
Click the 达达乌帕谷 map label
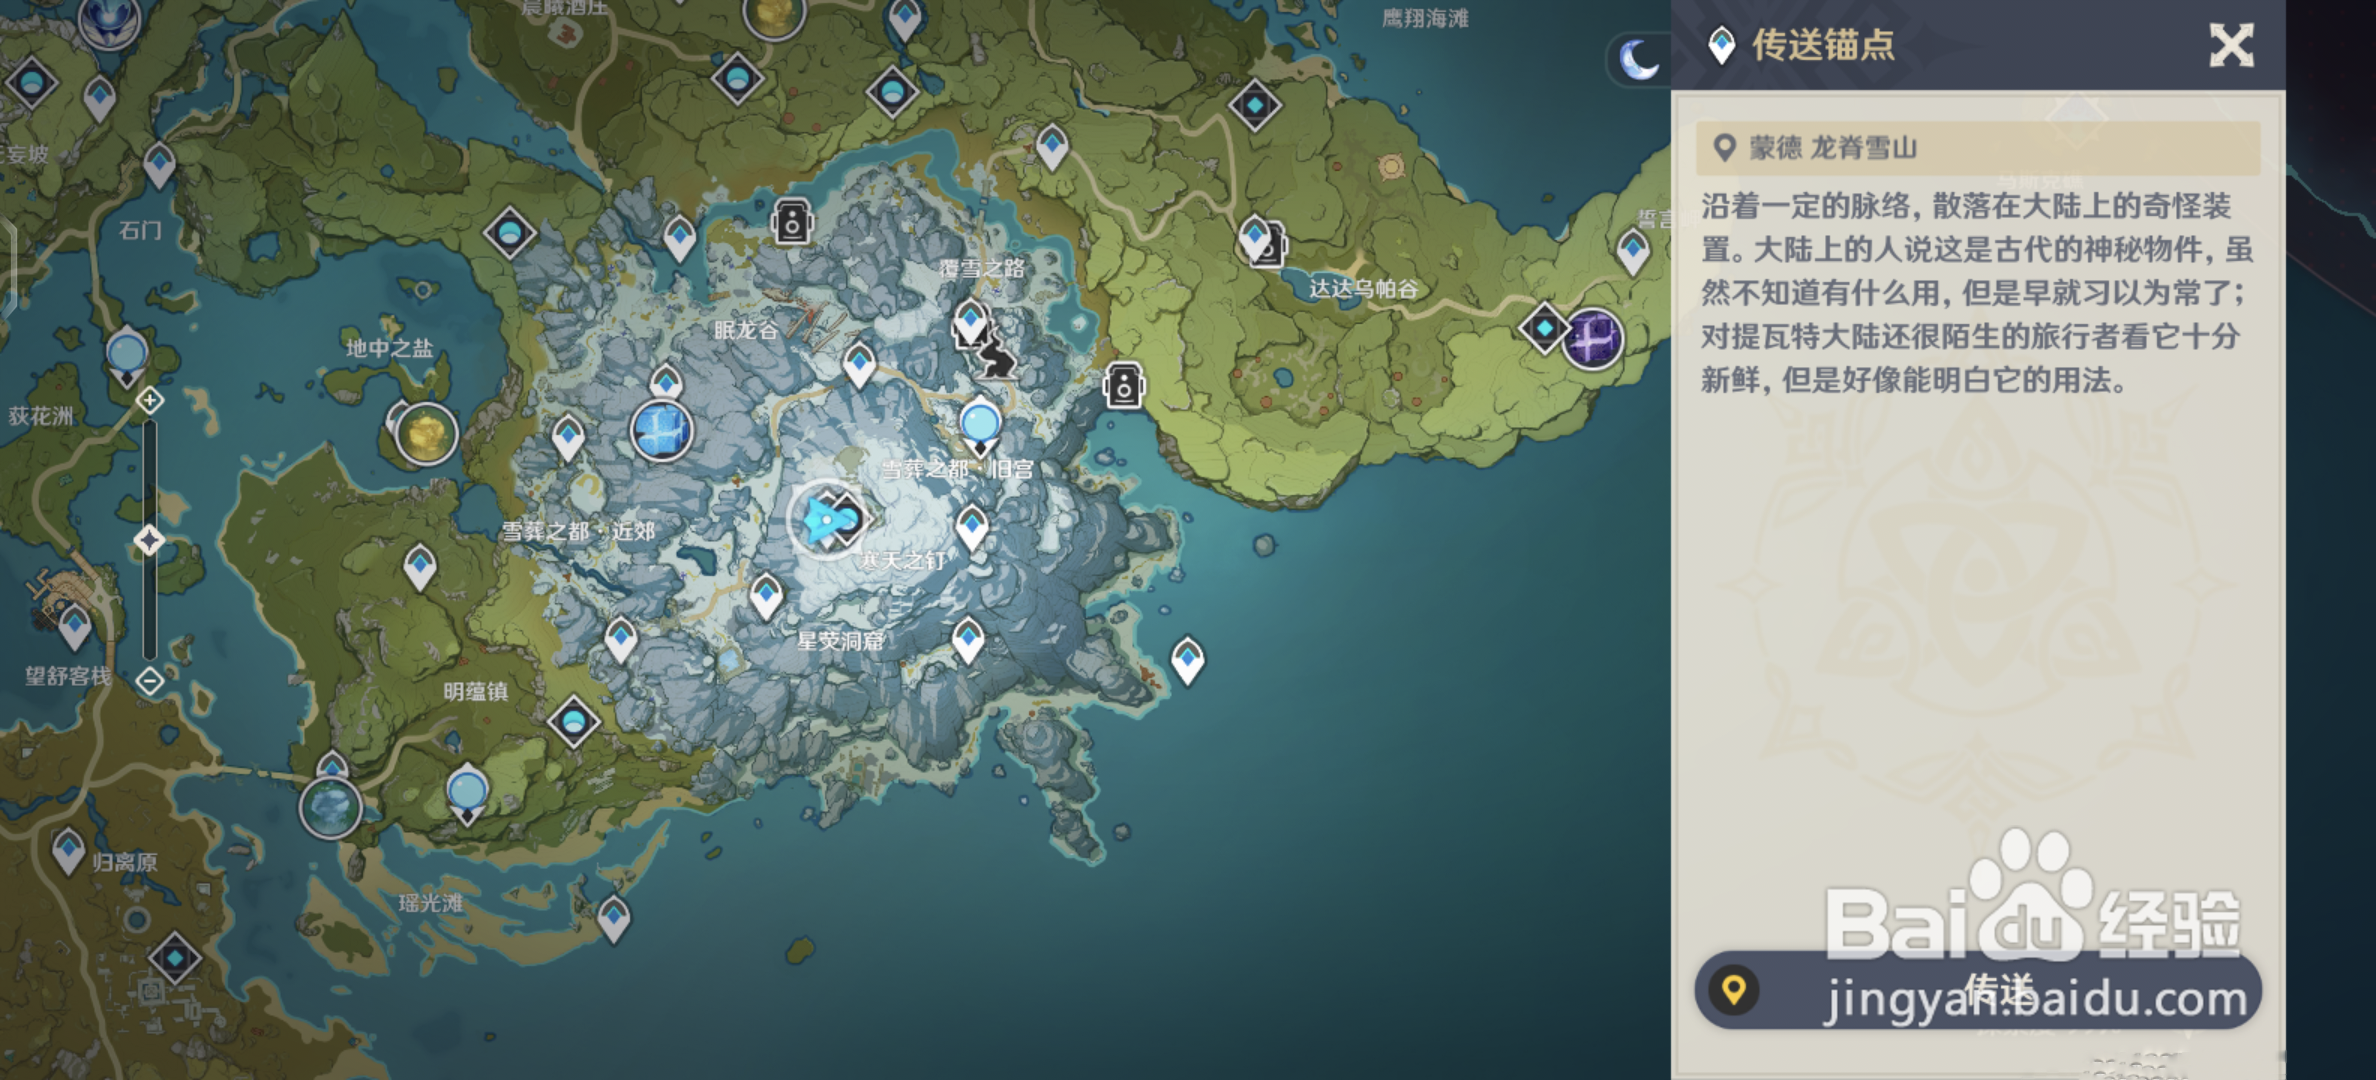click(x=1363, y=289)
